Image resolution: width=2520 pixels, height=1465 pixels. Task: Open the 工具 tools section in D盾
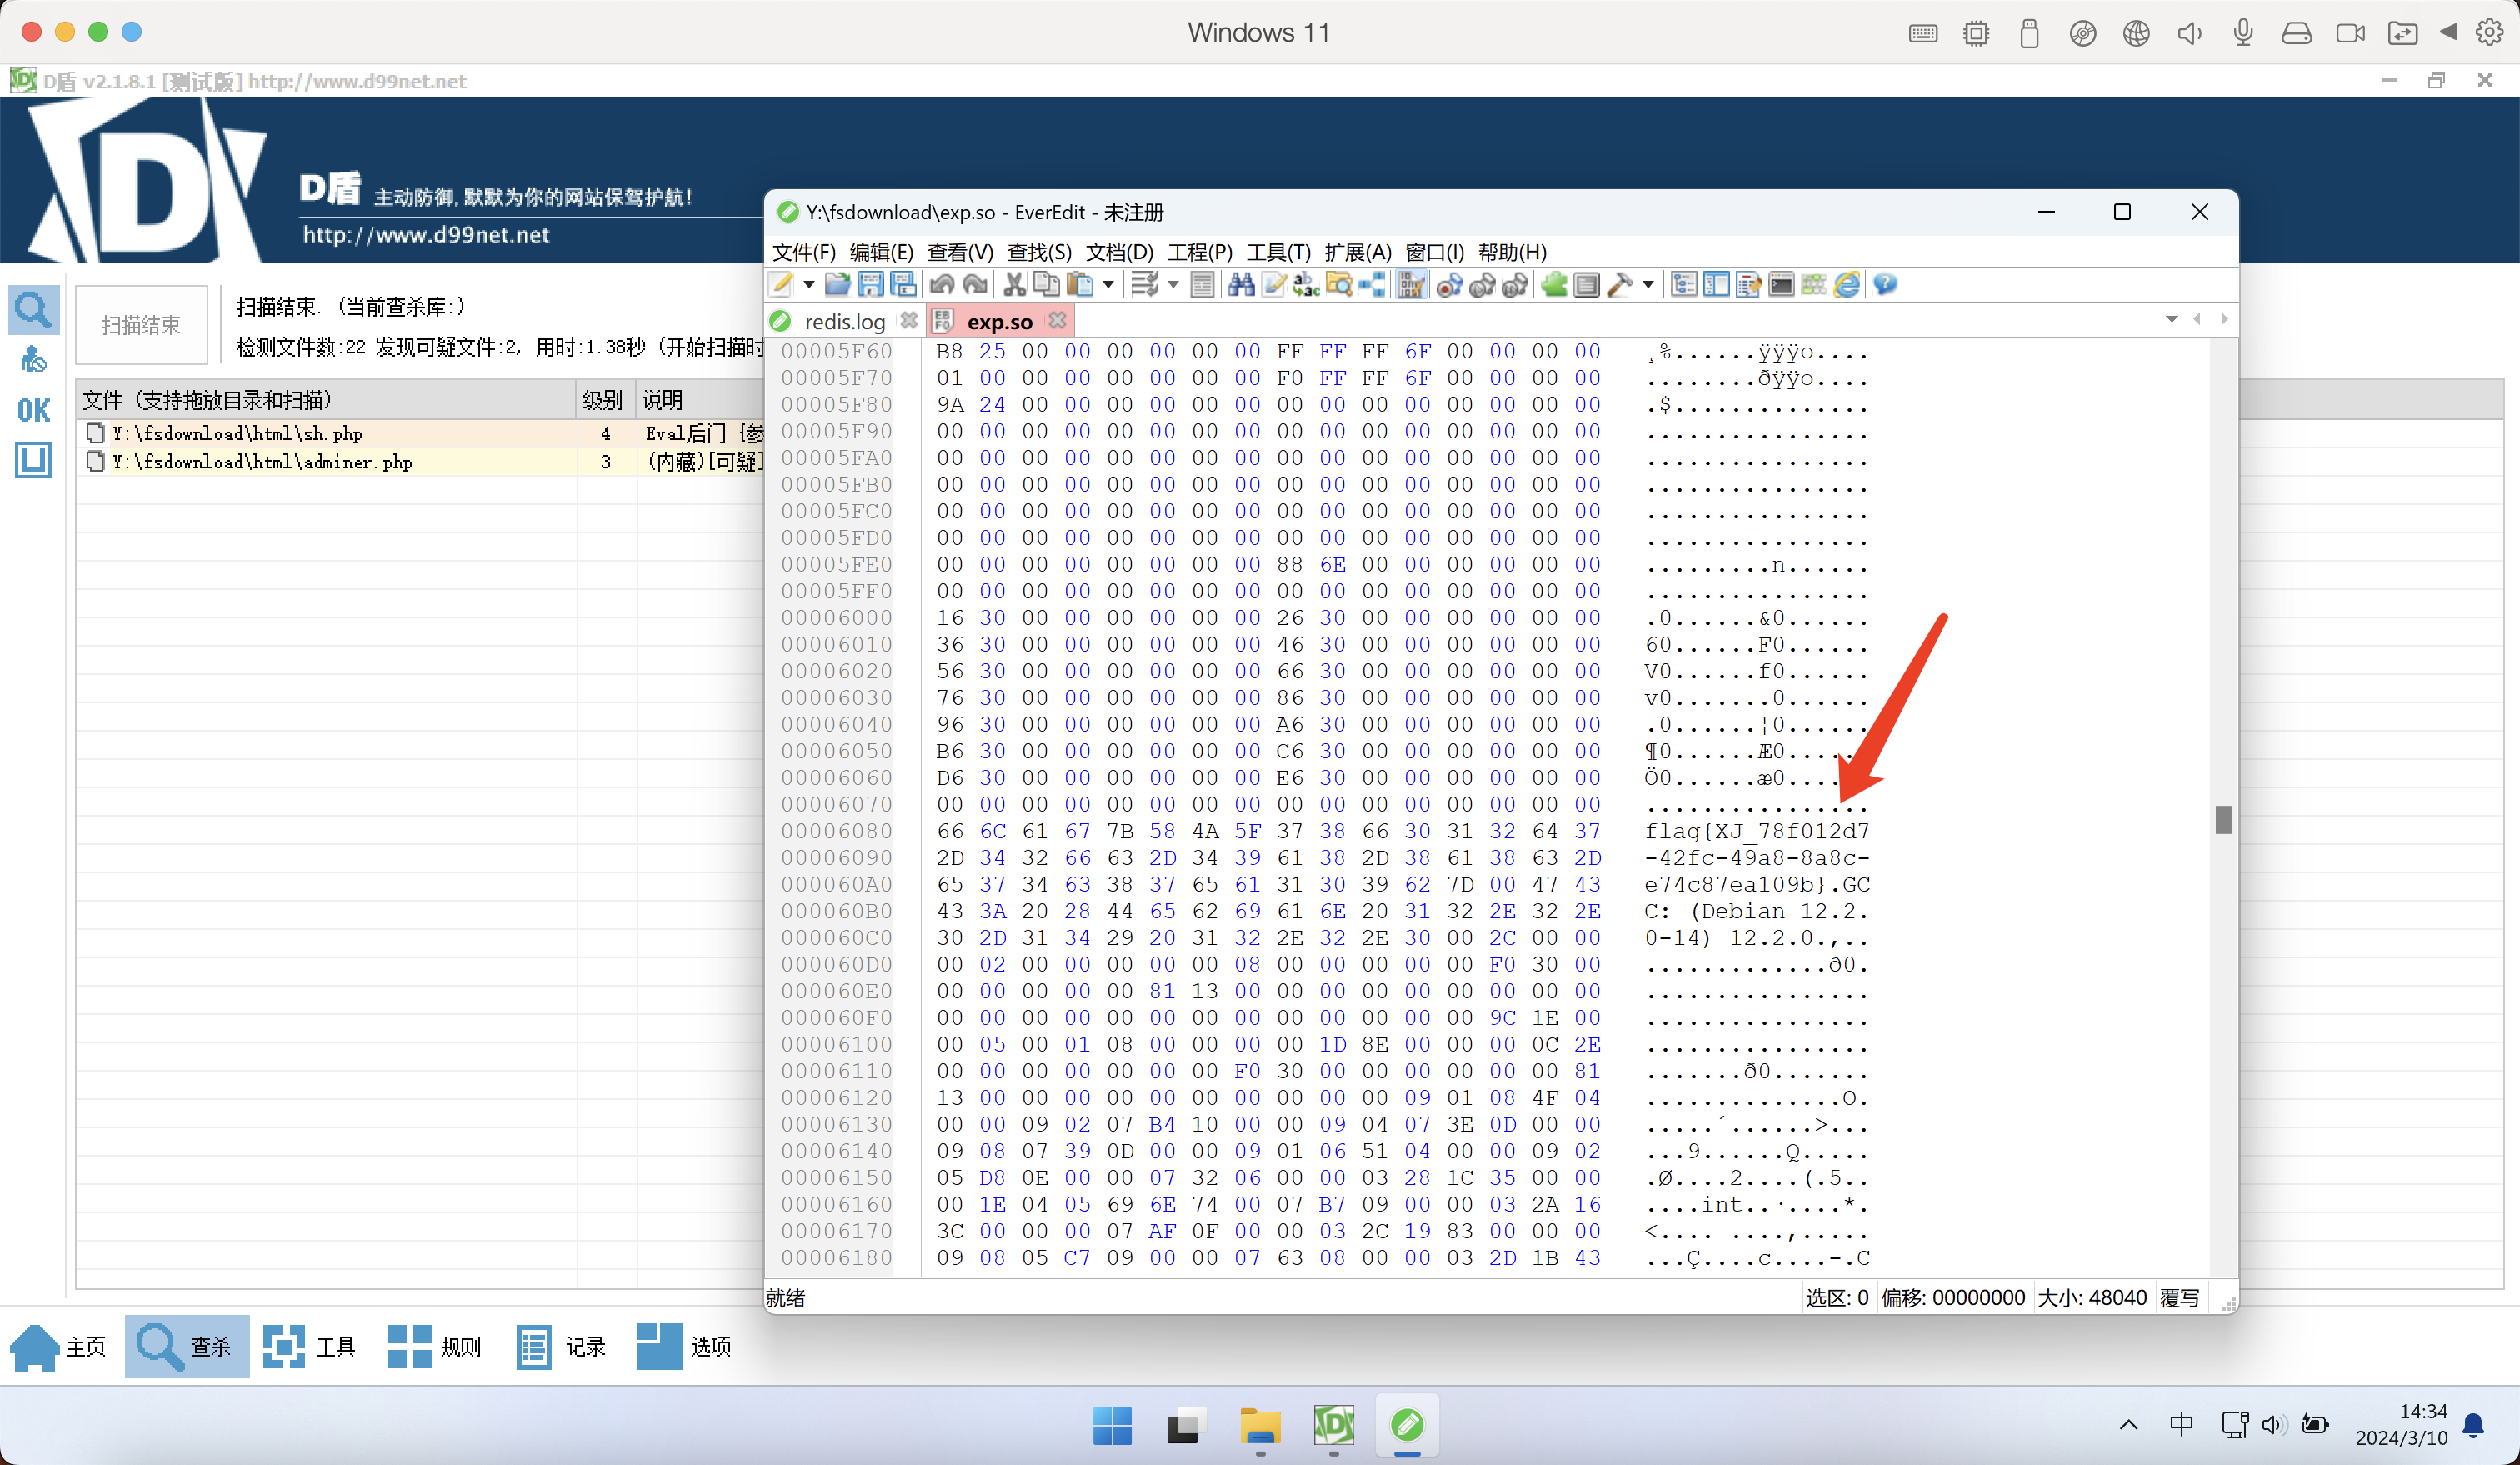309,1347
